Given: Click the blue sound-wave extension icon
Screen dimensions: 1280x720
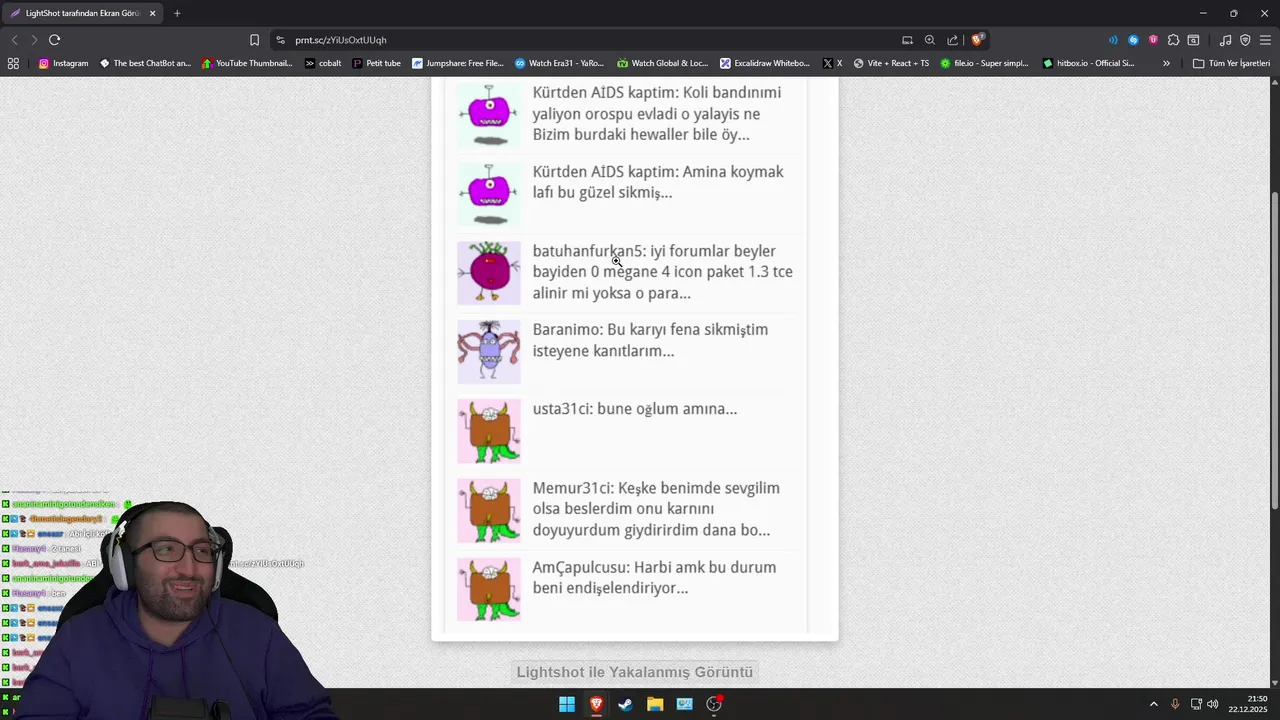Looking at the screenshot, I should click(1113, 40).
